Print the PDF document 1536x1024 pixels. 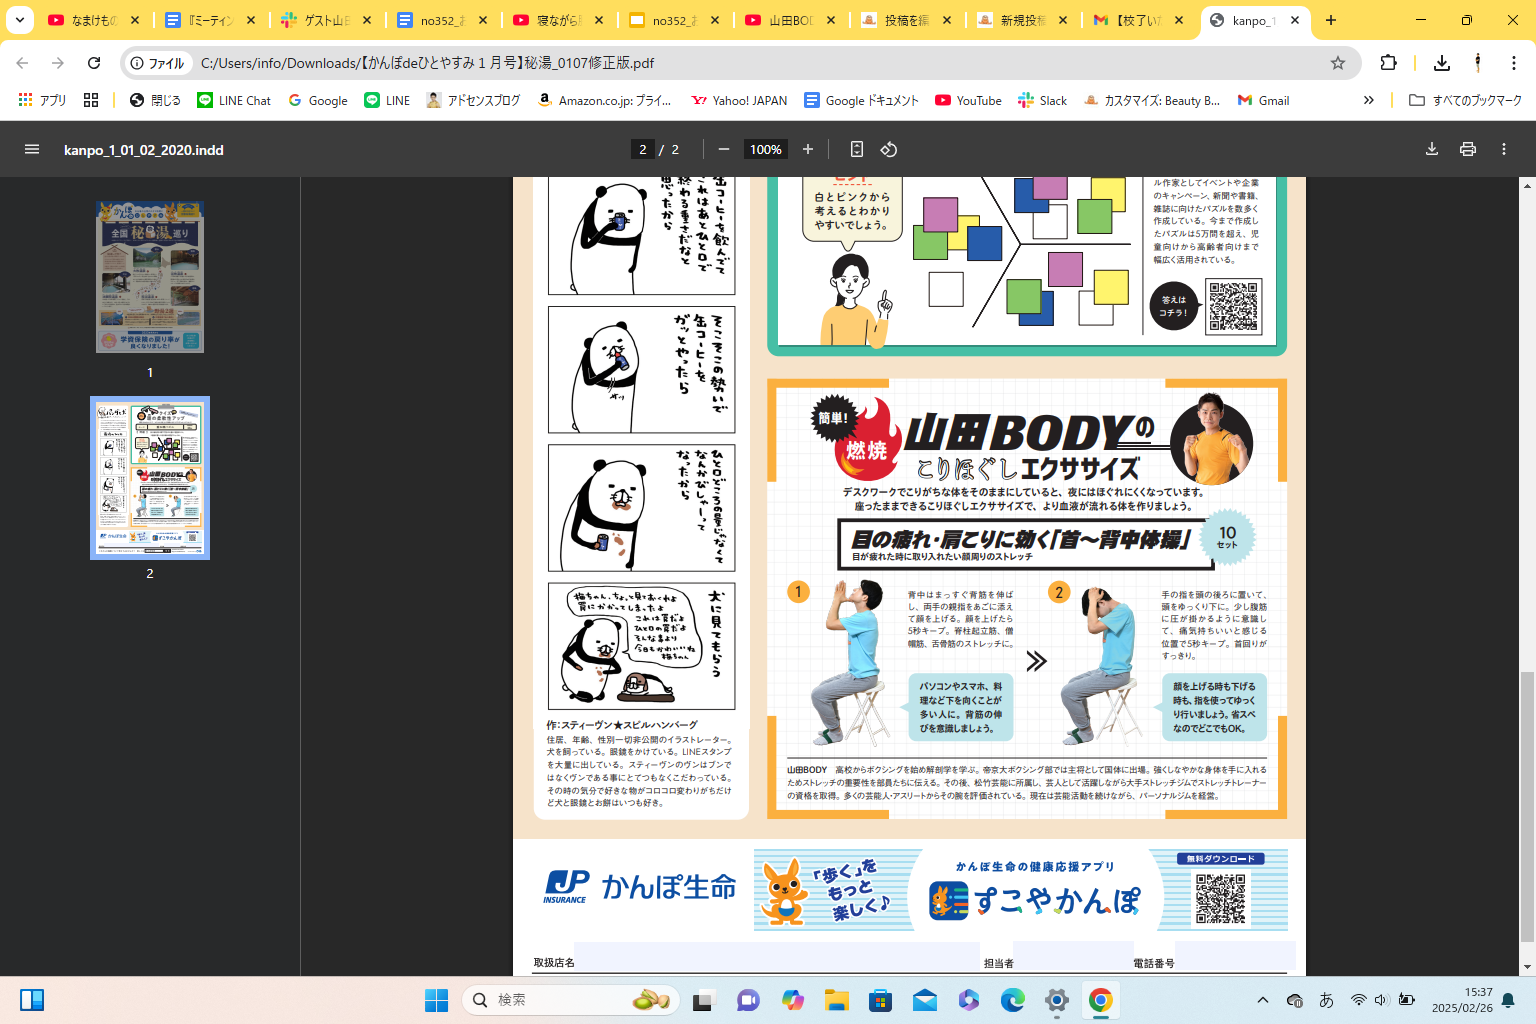click(x=1468, y=149)
